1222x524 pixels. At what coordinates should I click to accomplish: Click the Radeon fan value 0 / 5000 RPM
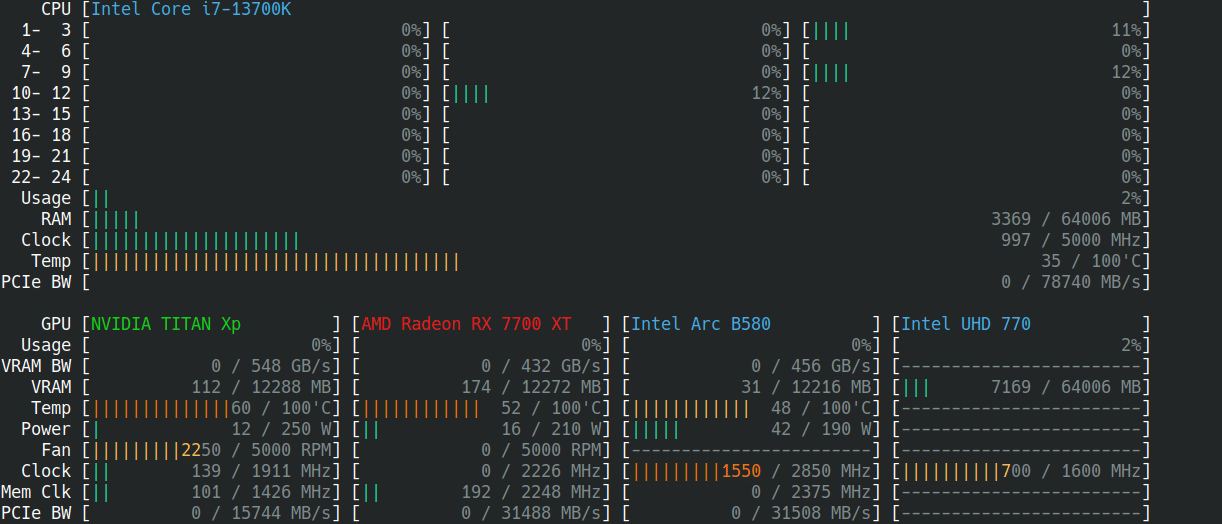(x=541, y=450)
